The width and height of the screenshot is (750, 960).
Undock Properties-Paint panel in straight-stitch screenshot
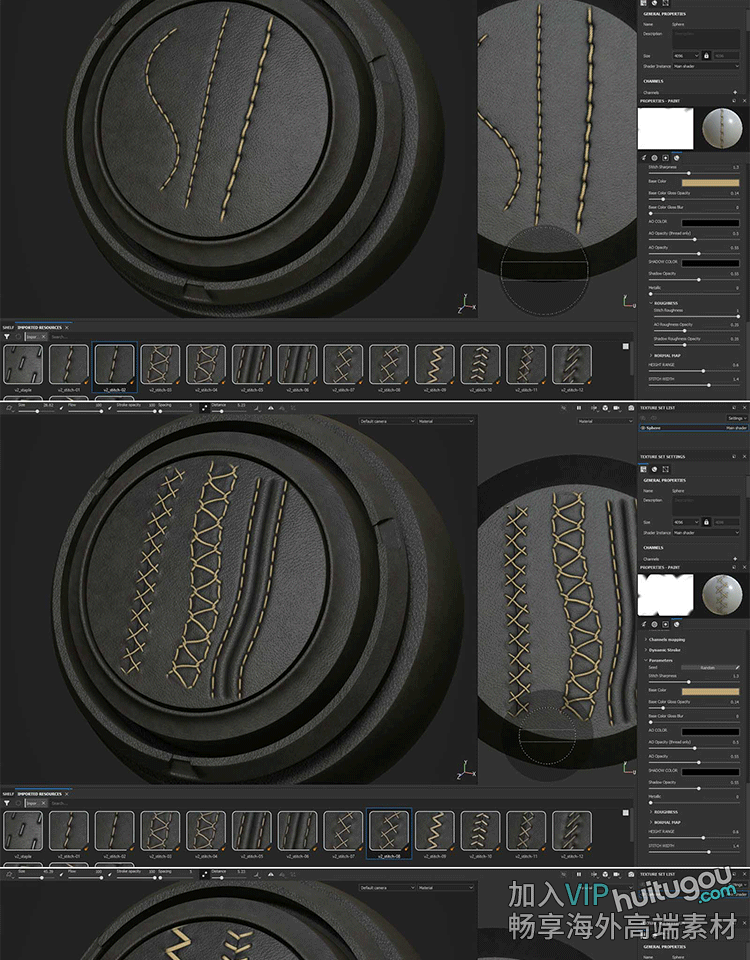click(735, 101)
